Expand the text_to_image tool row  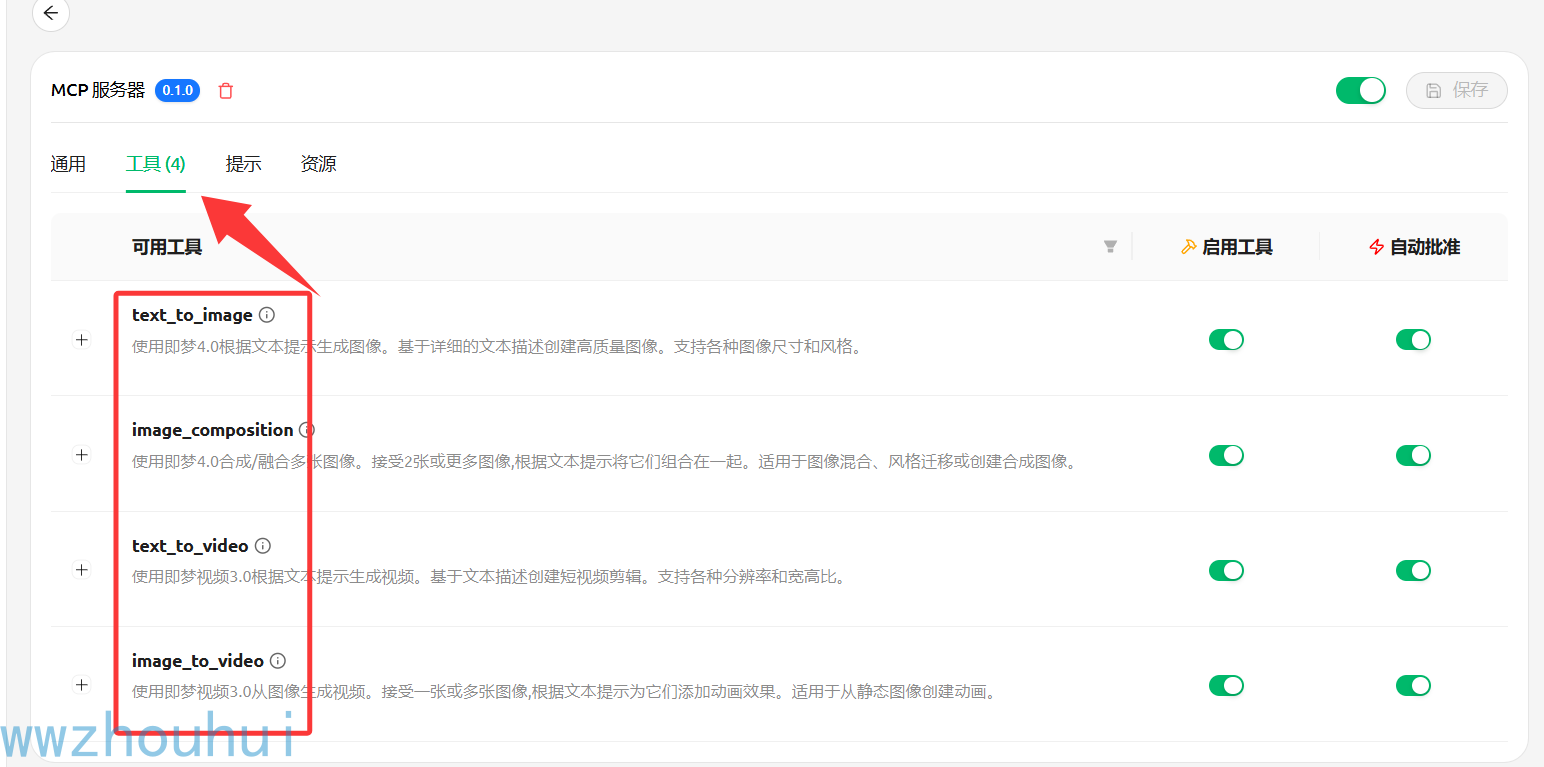pos(82,340)
